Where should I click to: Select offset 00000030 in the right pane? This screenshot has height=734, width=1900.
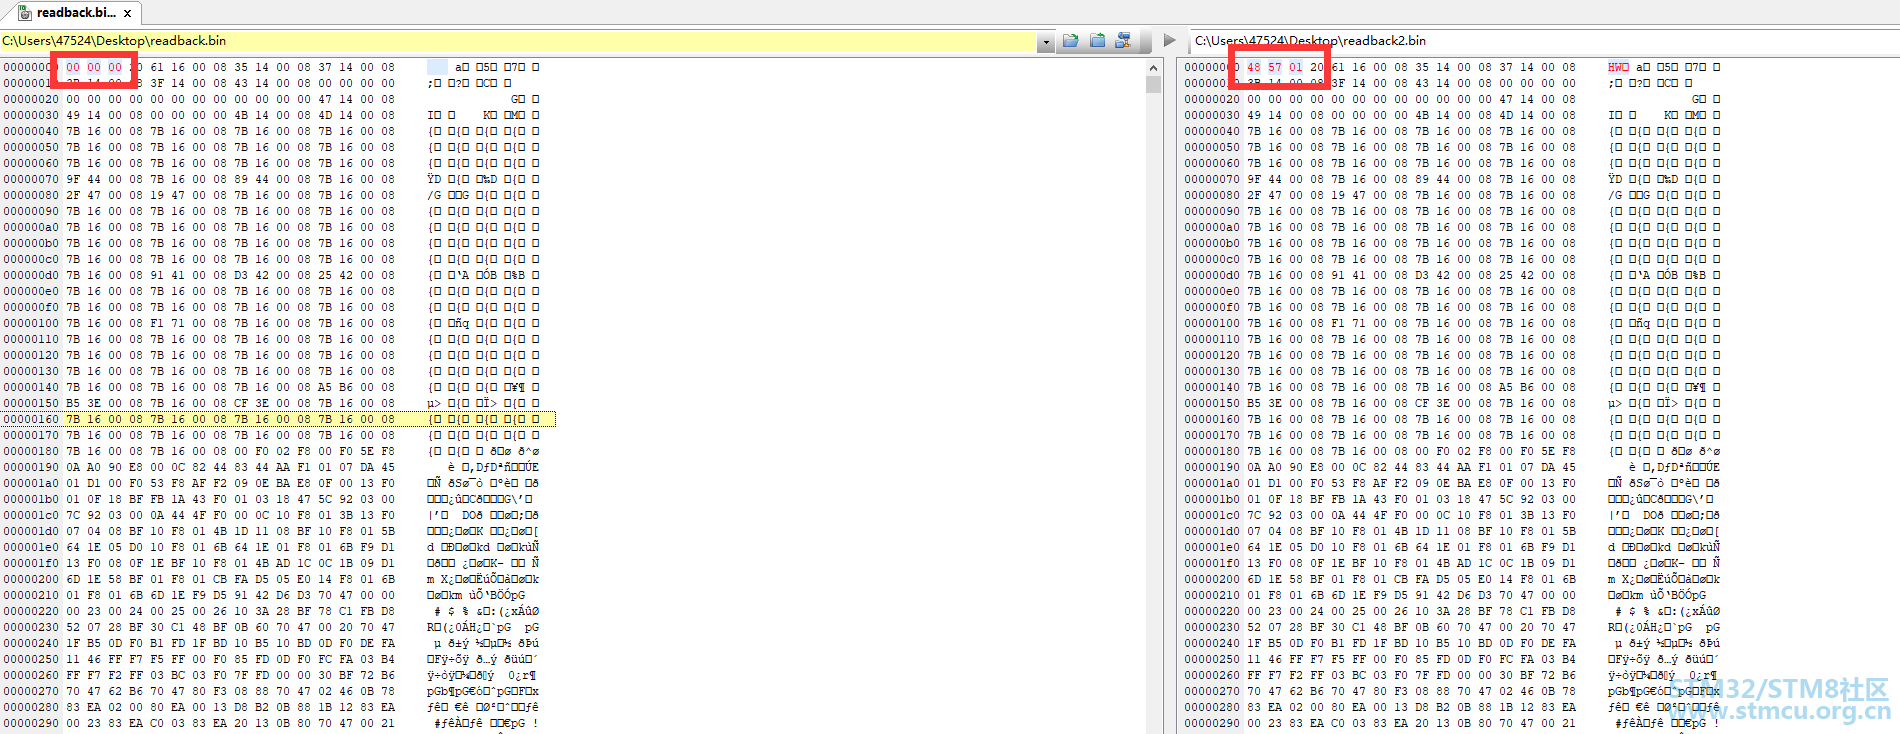[1212, 115]
